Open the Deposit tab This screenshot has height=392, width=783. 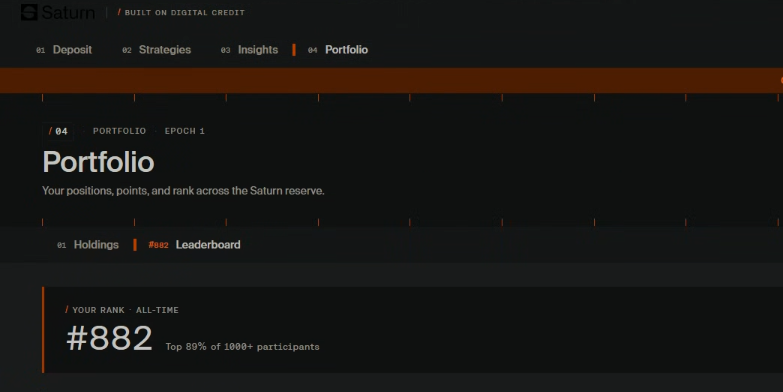64,50
